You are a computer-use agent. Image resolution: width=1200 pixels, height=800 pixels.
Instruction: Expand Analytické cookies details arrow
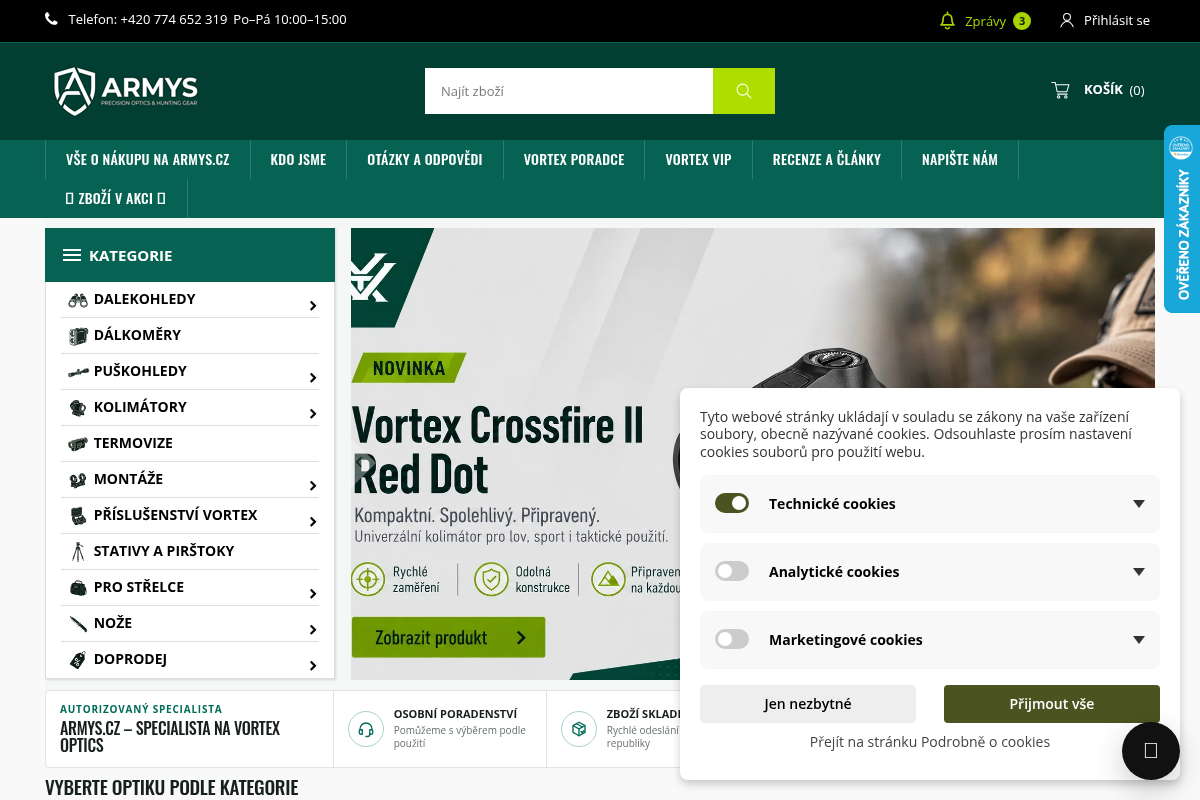click(1139, 572)
